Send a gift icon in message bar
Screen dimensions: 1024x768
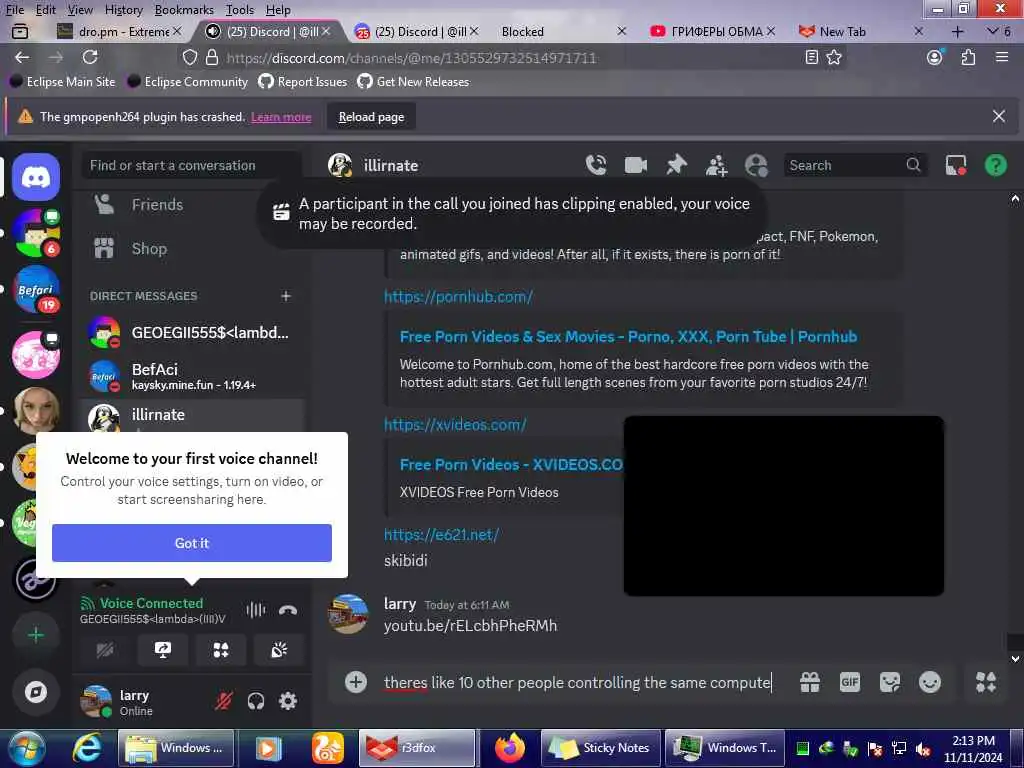[x=810, y=682]
